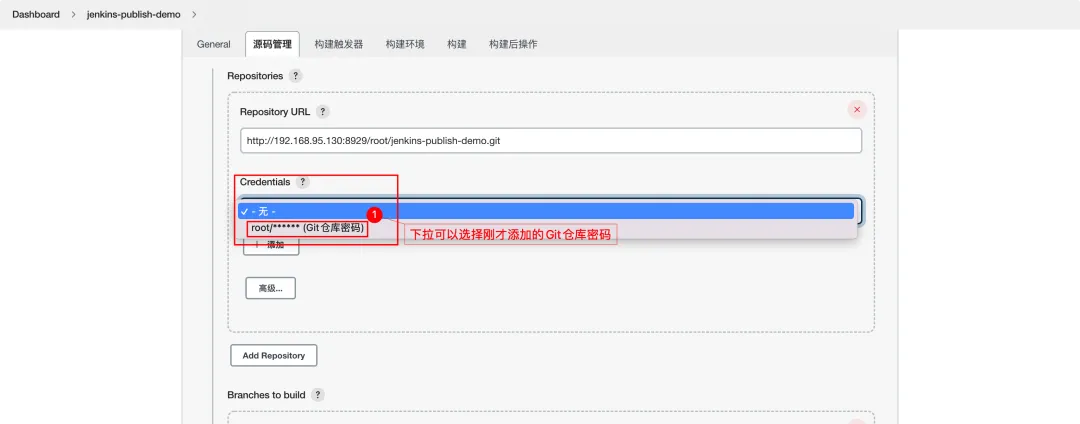
Task: Select 源码管理 tab
Action: pyautogui.click(x=272, y=44)
